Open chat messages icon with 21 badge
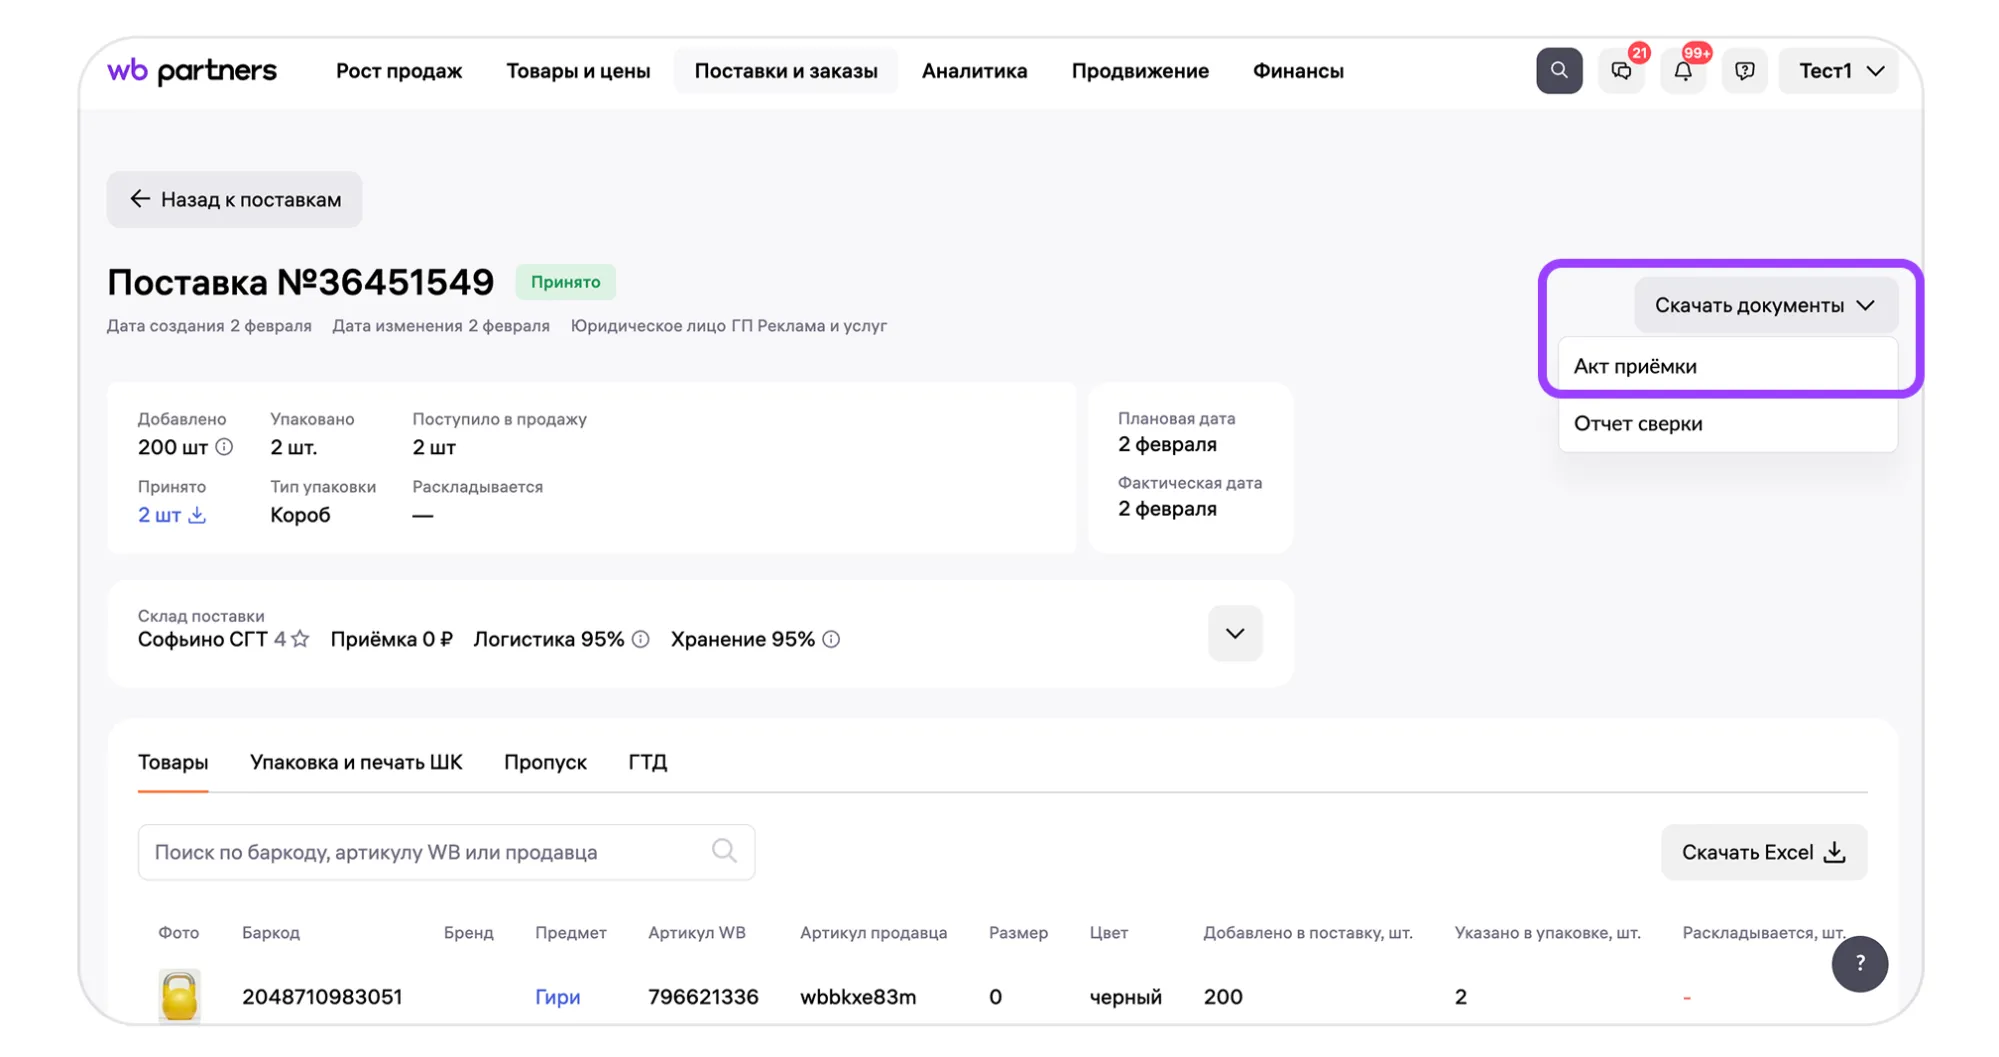 (1621, 71)
